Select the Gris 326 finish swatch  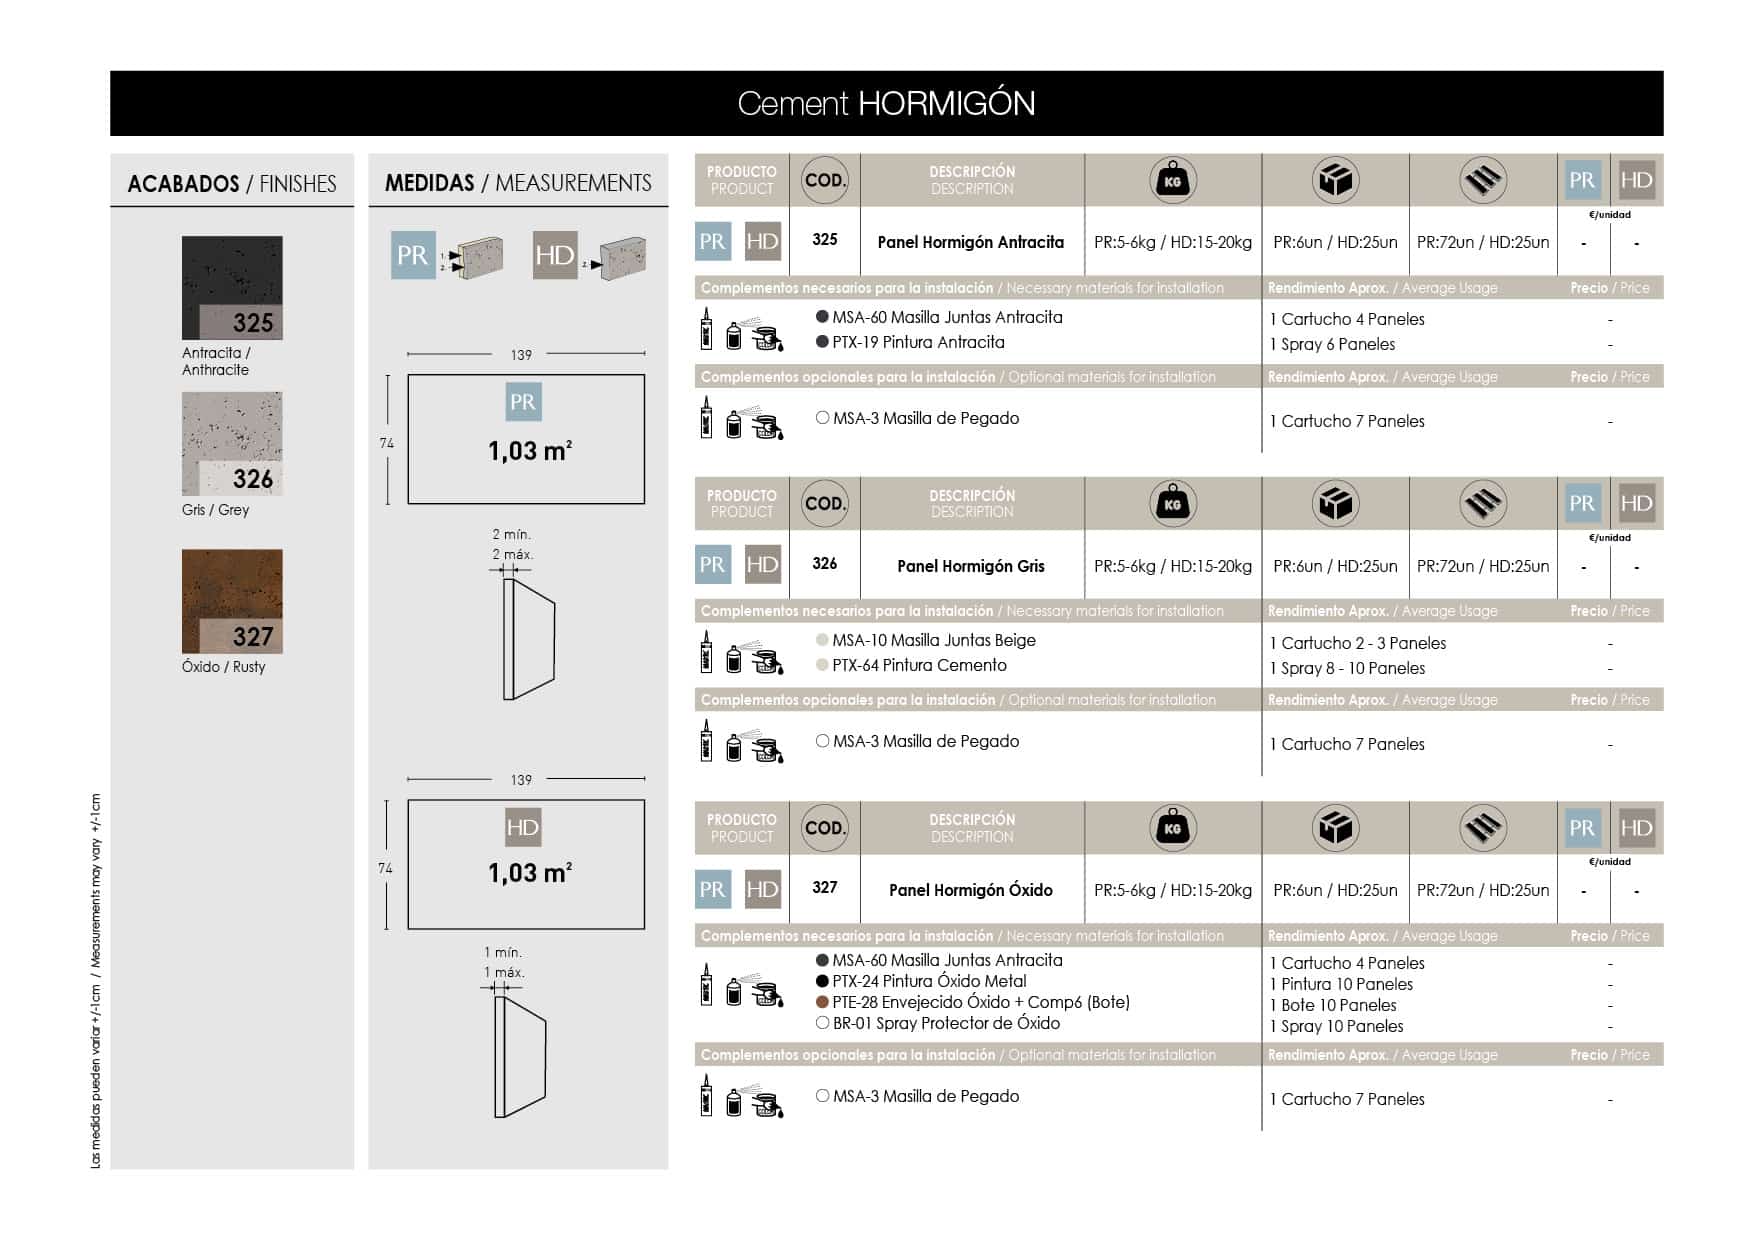(232, 444)
